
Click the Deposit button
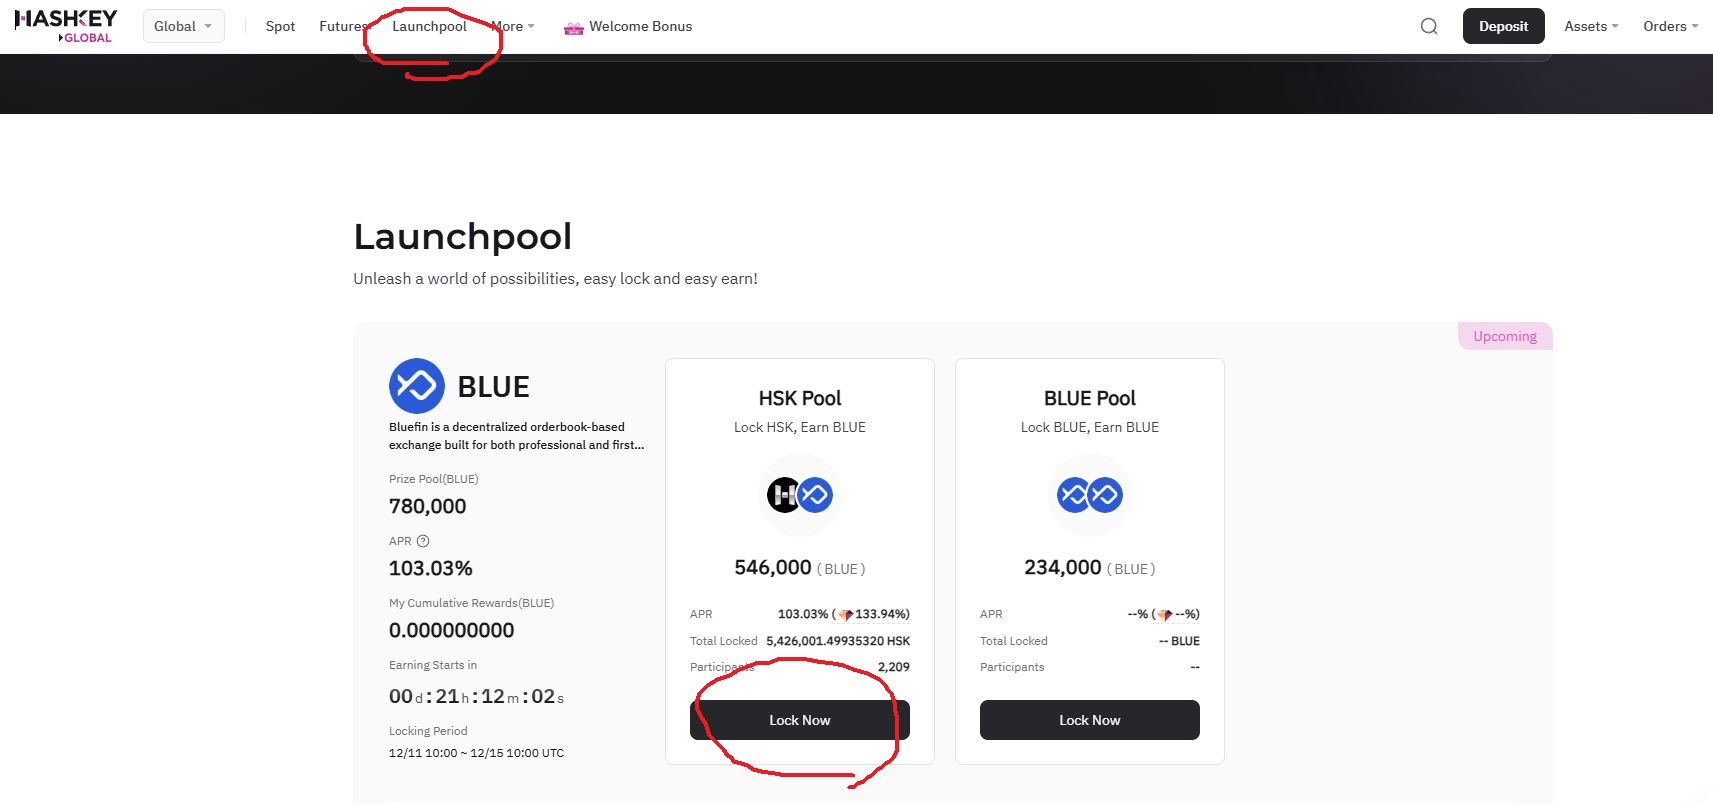tap(1503, 26)
